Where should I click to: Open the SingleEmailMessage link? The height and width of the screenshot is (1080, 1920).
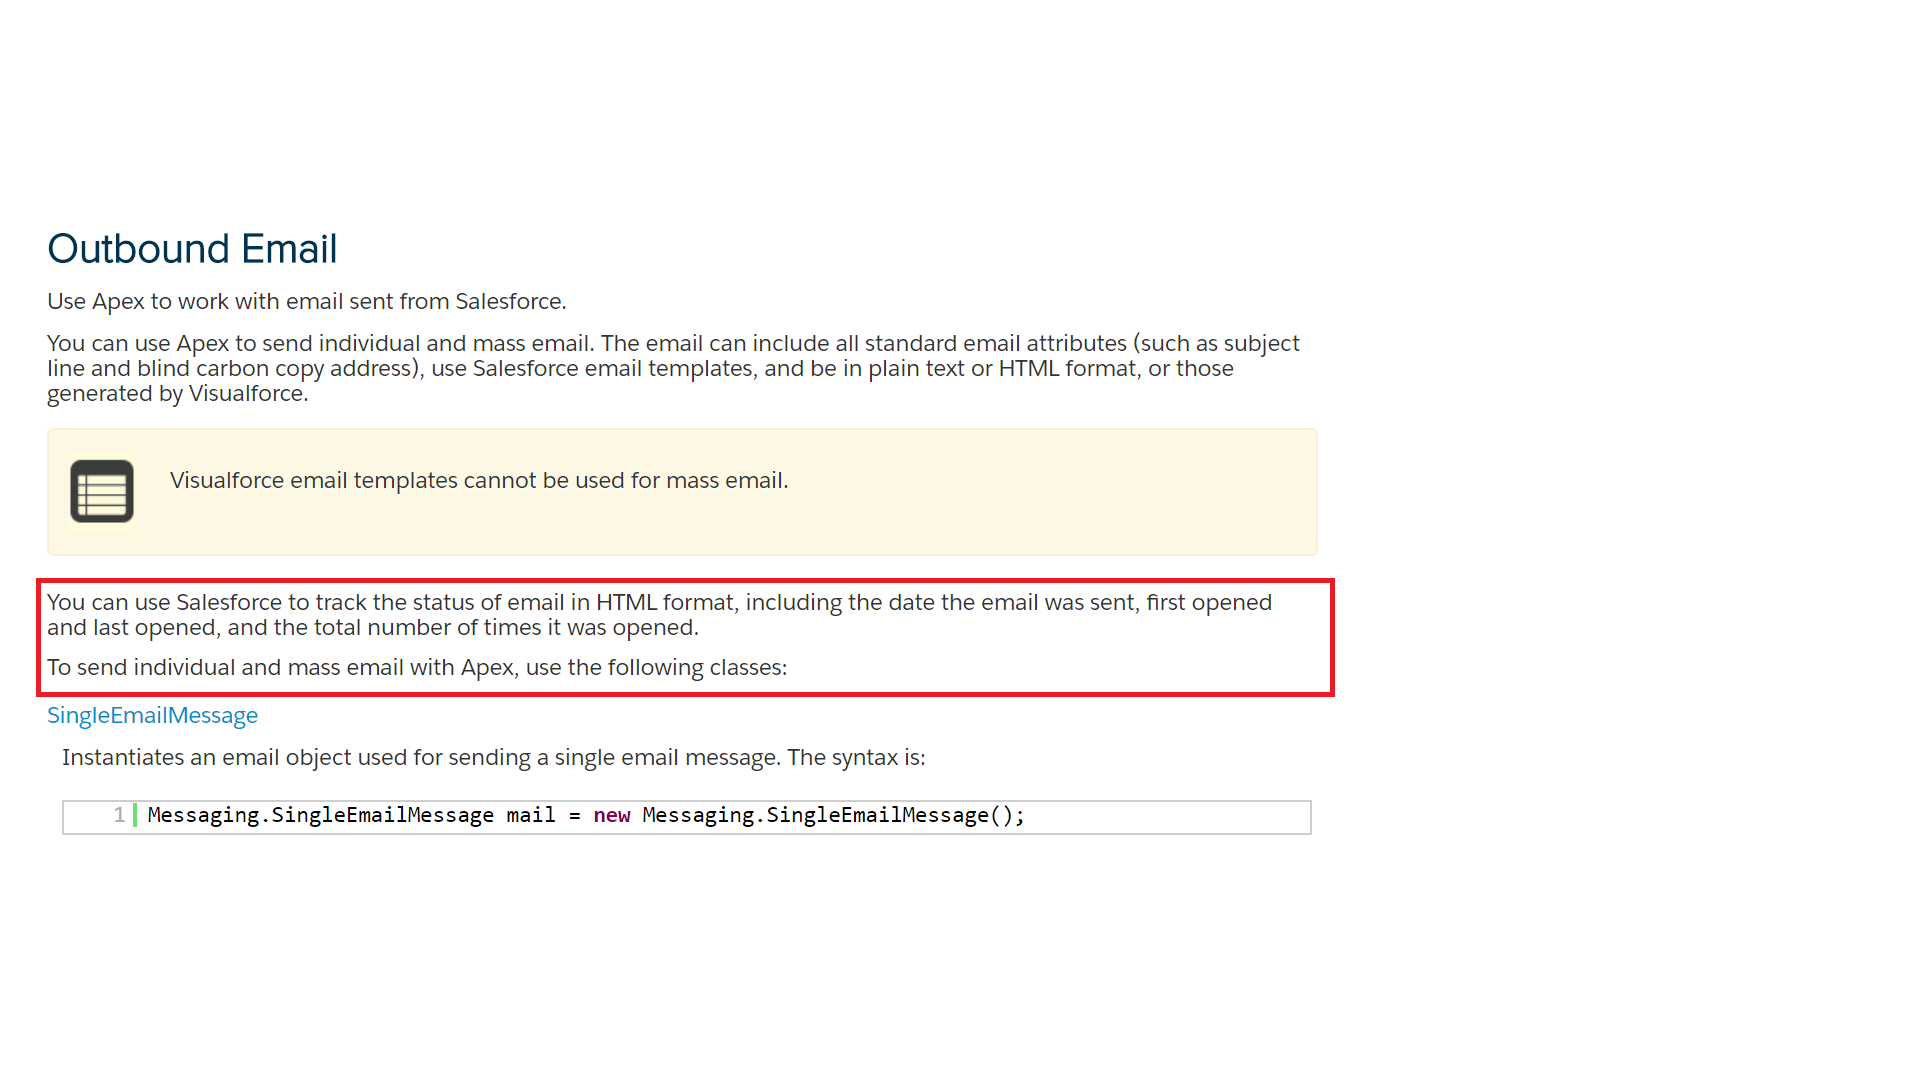coord(152,715)
